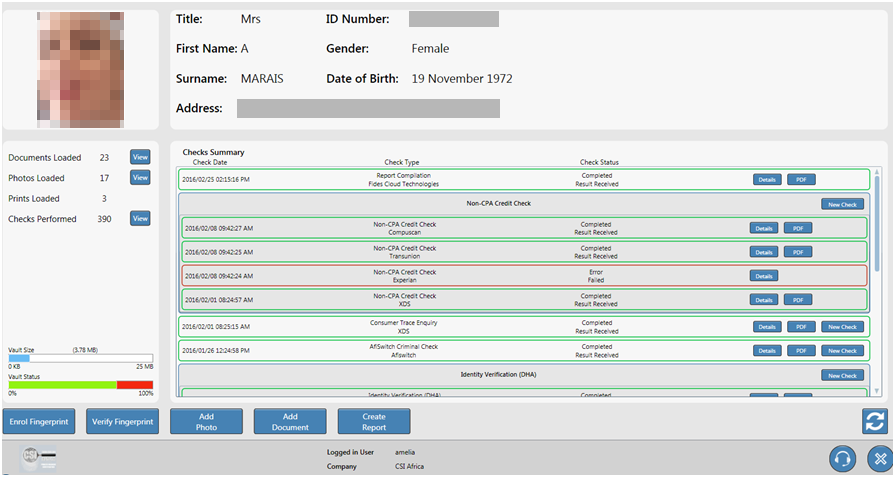Select the Non-CPA Credit Check group header
Viewport: 895px width, 477px height.
tap(498, 203)
